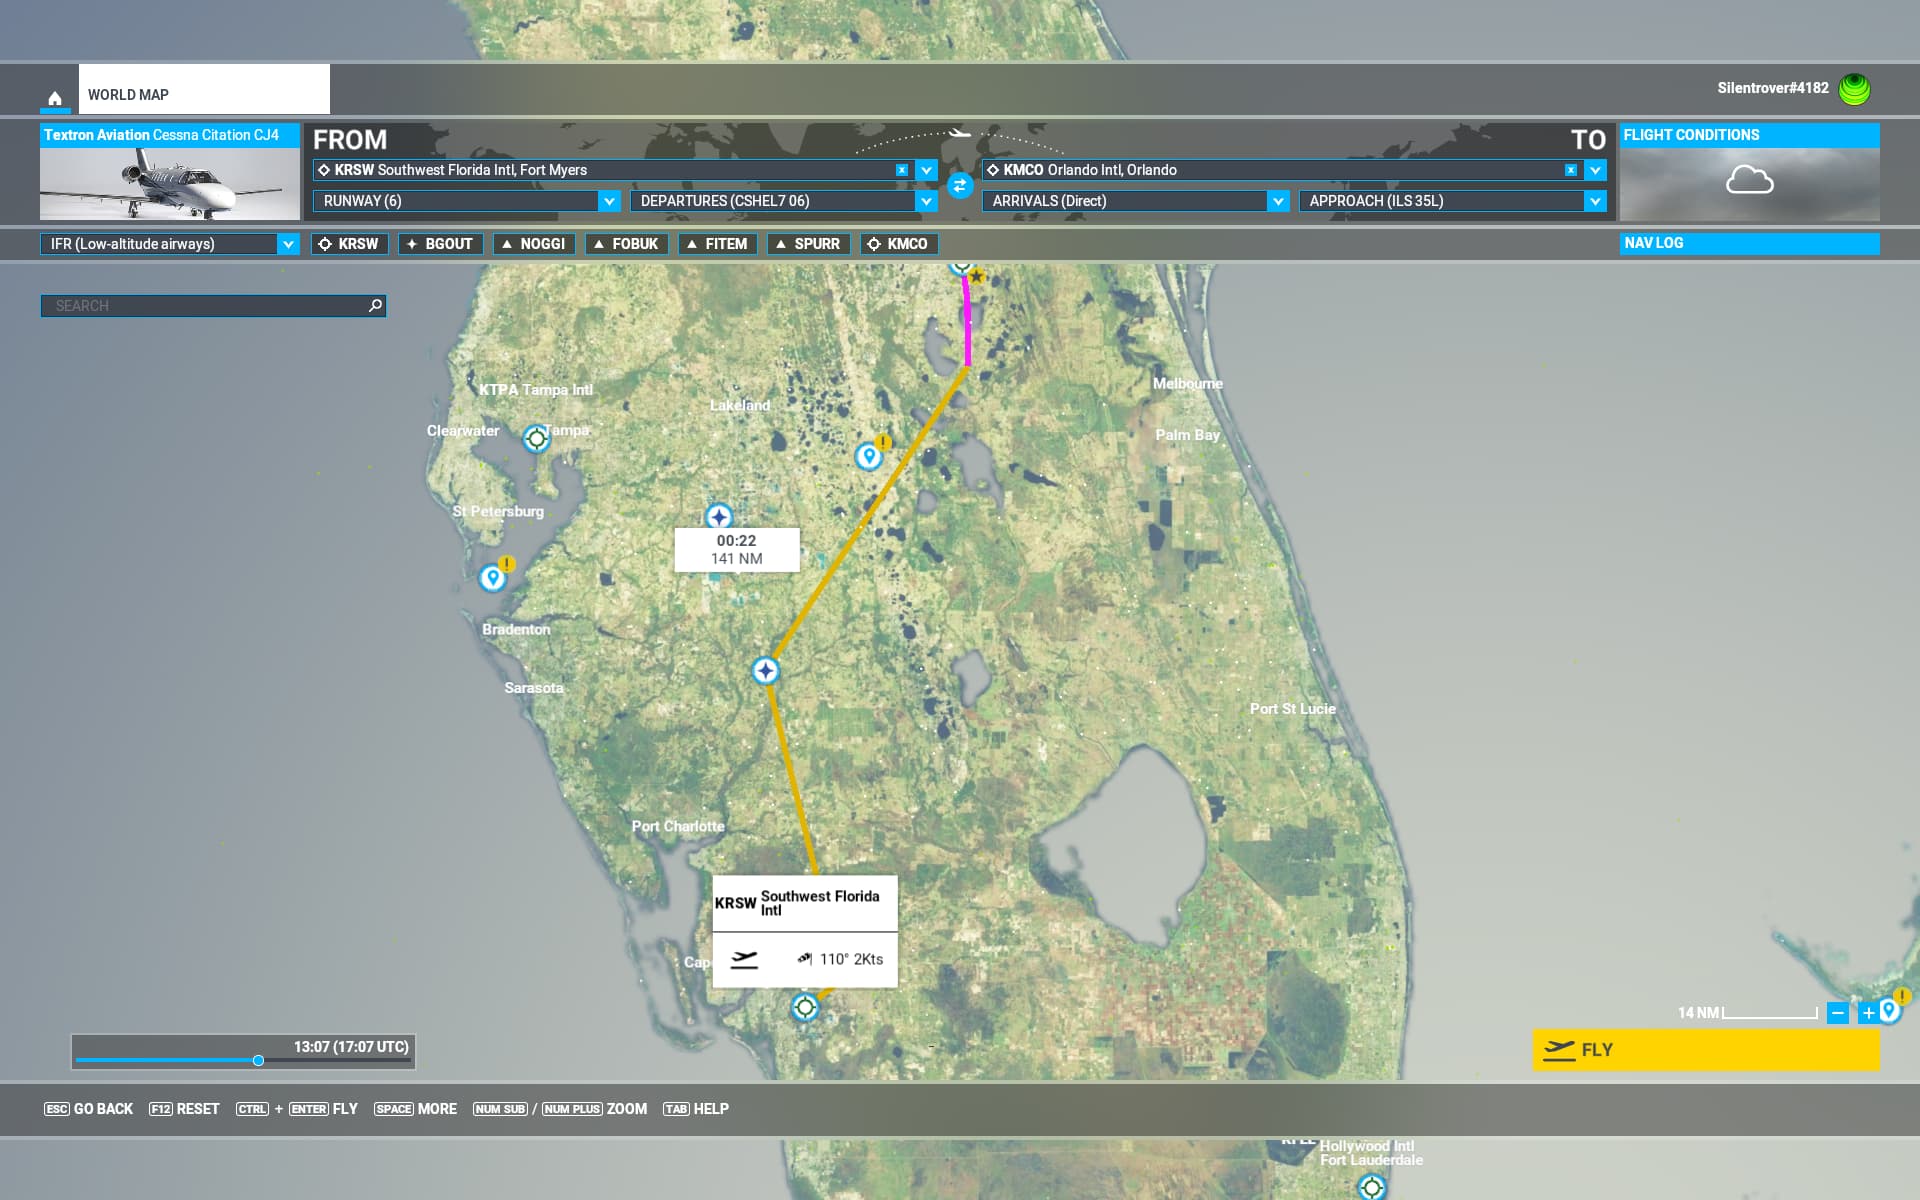
Task: Select the waypoint star marker on route
Action: tap(765, 671)
